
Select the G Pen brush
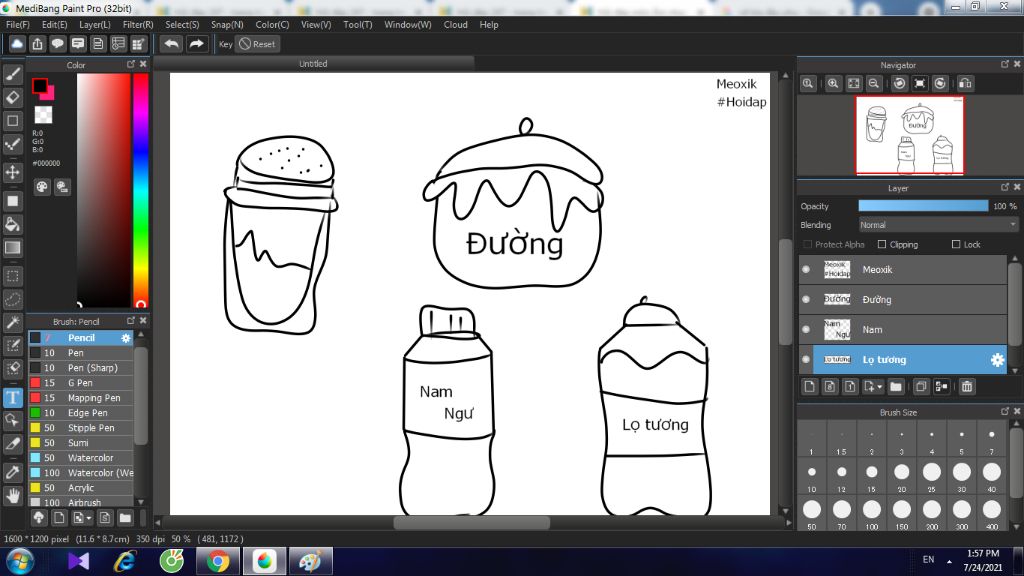tap(81, 383)
